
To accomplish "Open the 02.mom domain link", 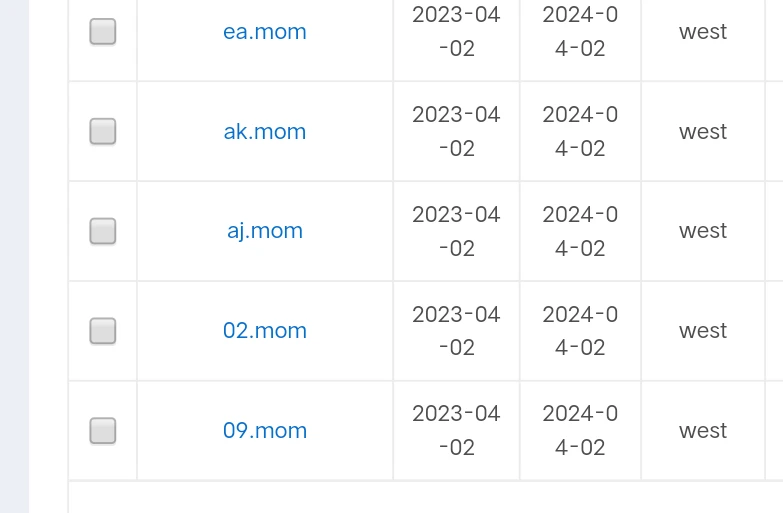I will tap(265, 331).
